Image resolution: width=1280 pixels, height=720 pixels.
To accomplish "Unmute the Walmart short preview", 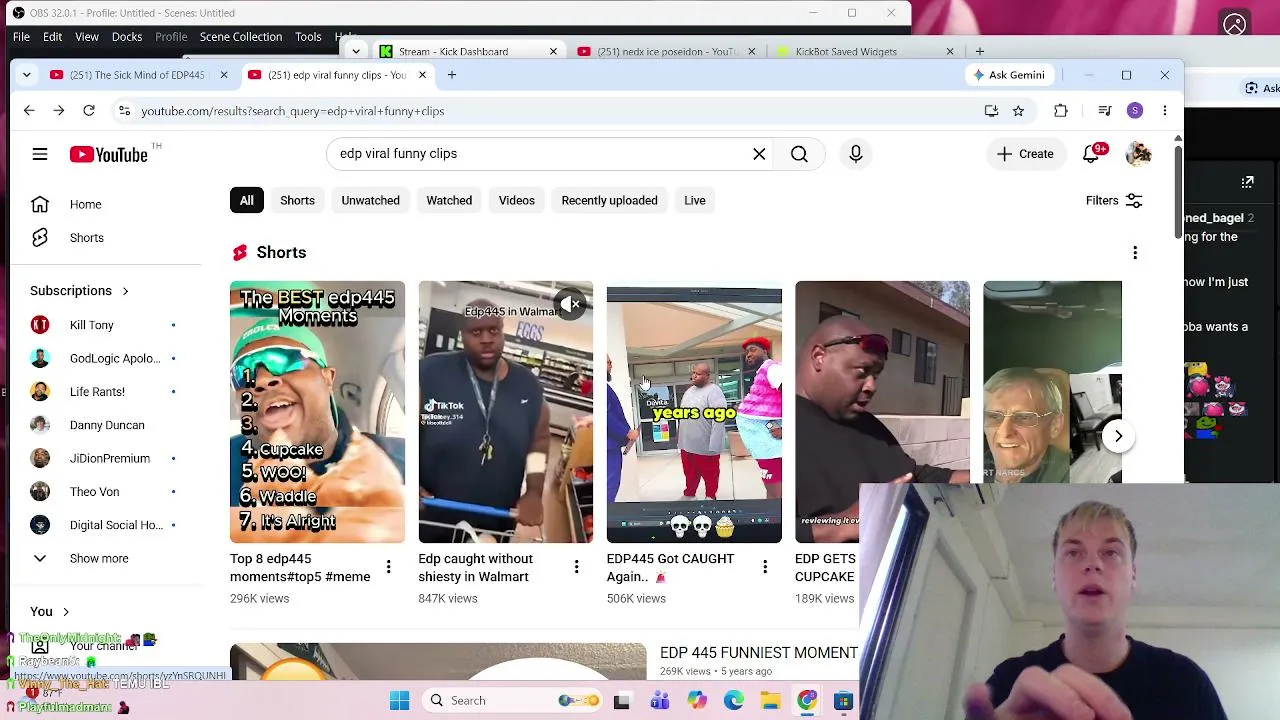I will coord(570,304).
